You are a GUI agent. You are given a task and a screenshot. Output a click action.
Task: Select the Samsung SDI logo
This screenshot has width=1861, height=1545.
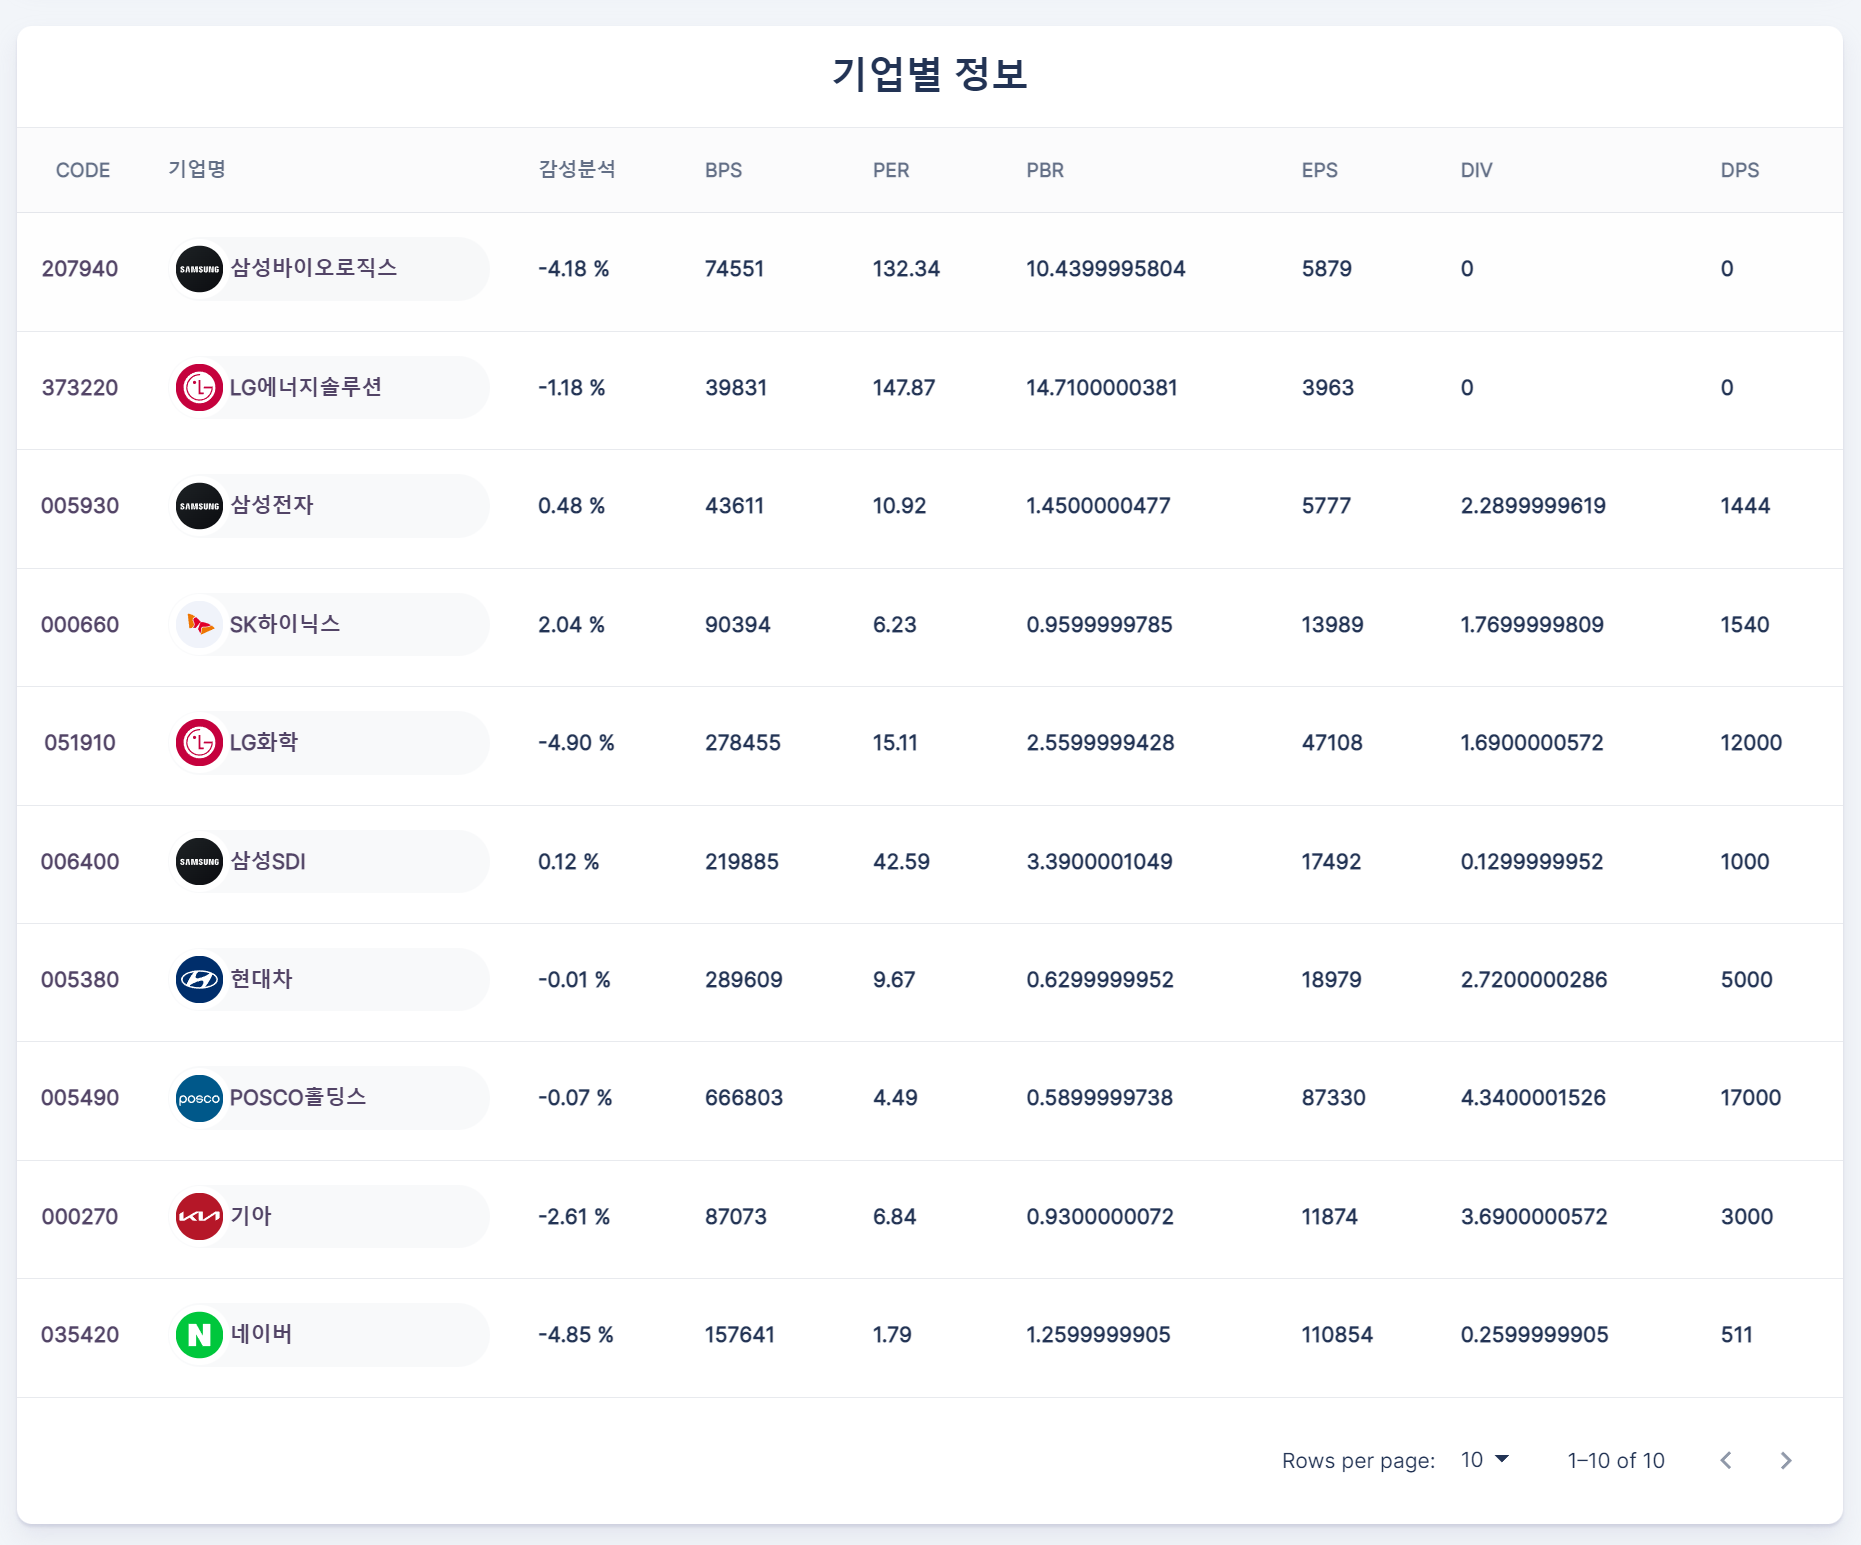[199, 861]
